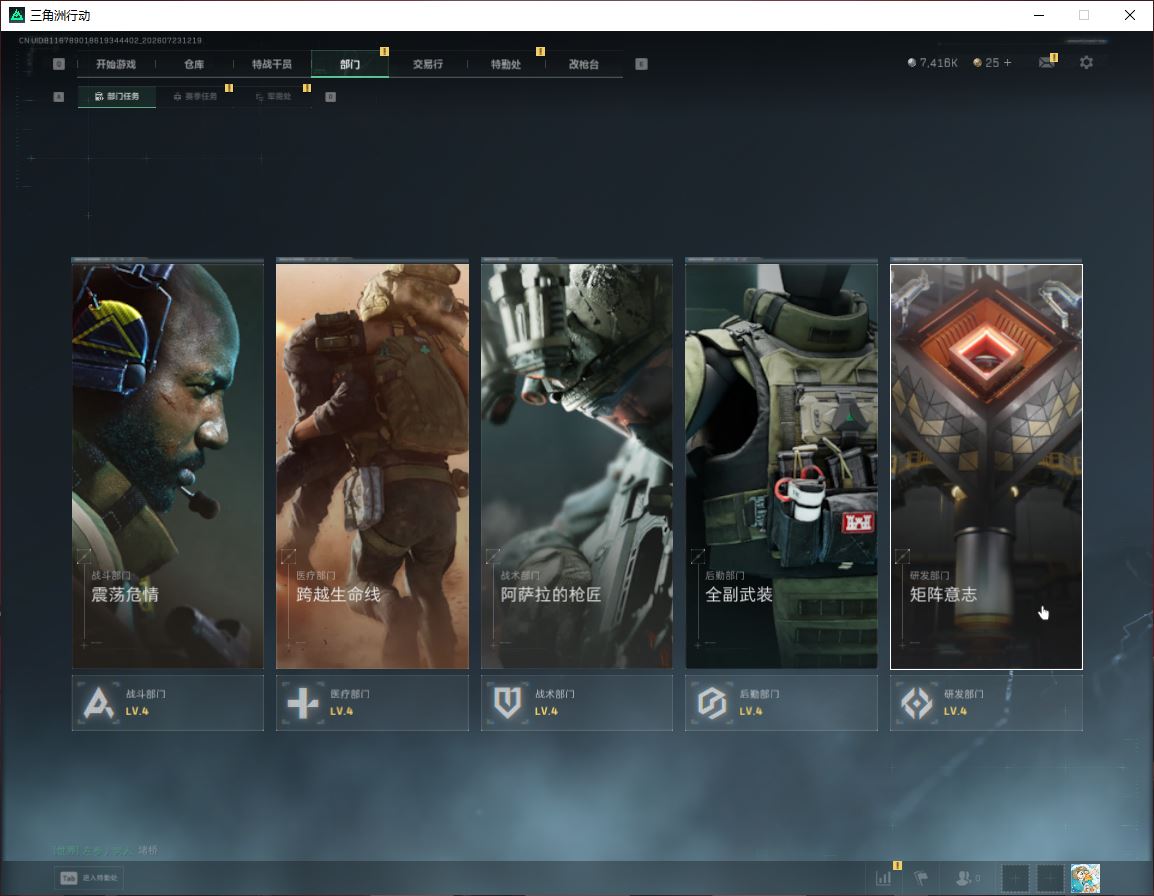Click the 阿萨拉的枪匠 title text

[x=551, y=594]
